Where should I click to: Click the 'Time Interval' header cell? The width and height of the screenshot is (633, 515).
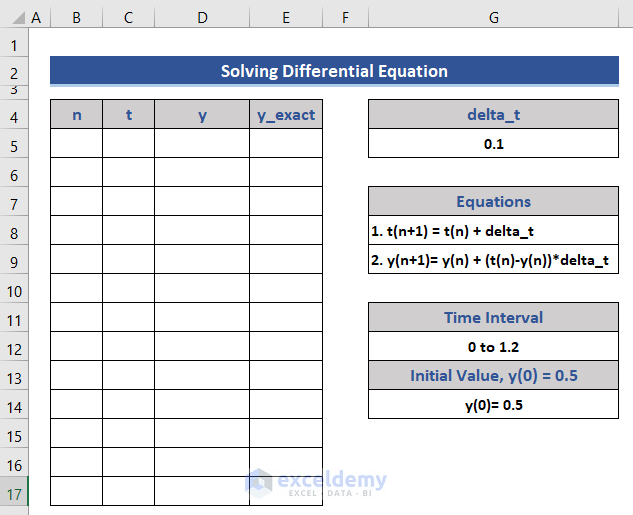pos(494,318)
